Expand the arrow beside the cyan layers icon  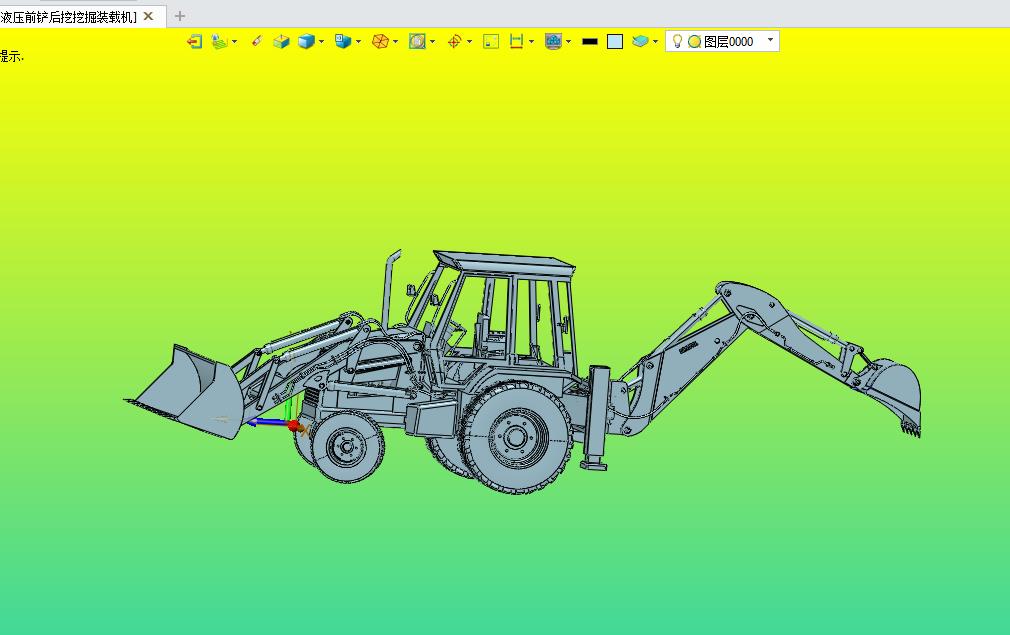click(655, 42)
